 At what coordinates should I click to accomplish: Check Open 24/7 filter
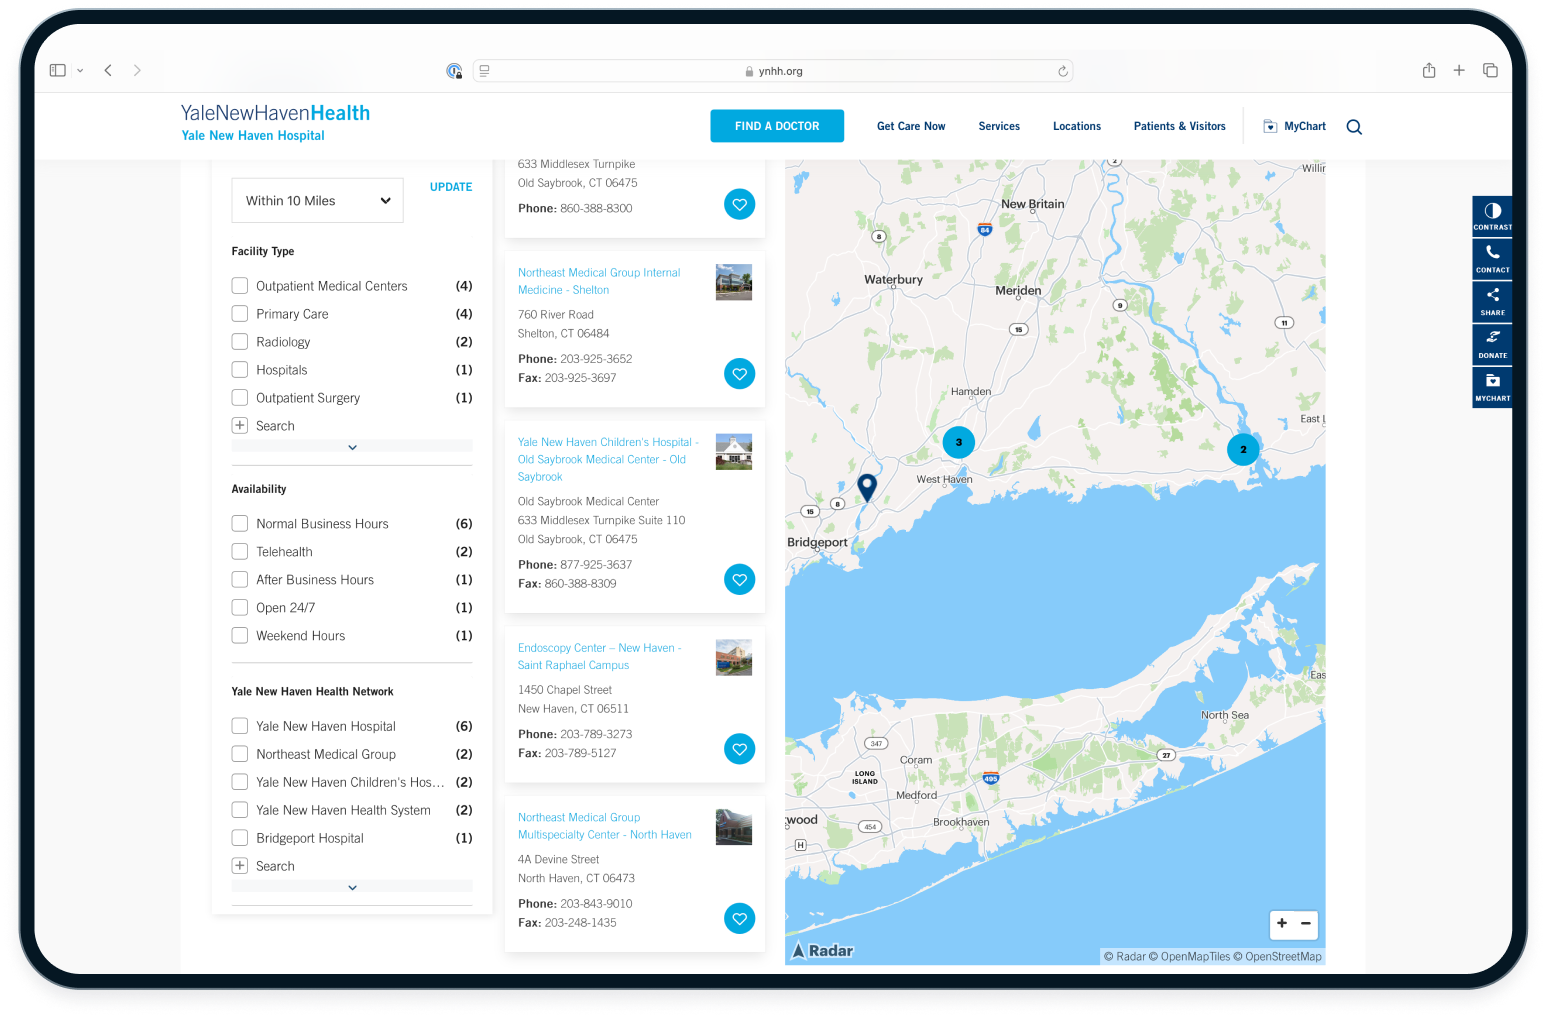(x=240, y=608)
